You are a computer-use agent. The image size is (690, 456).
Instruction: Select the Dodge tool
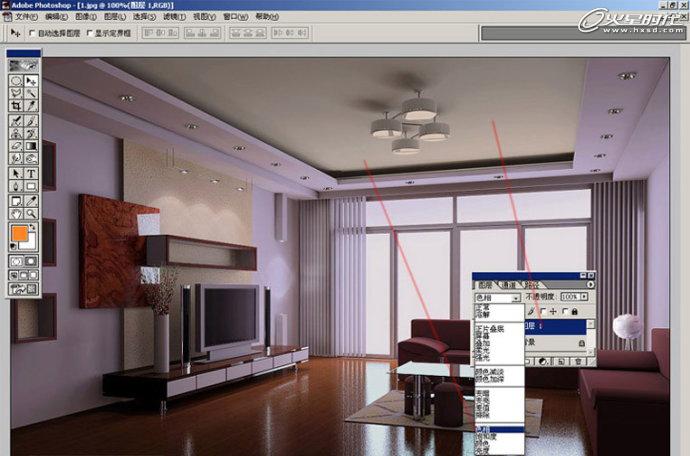(x=31, y=158)
